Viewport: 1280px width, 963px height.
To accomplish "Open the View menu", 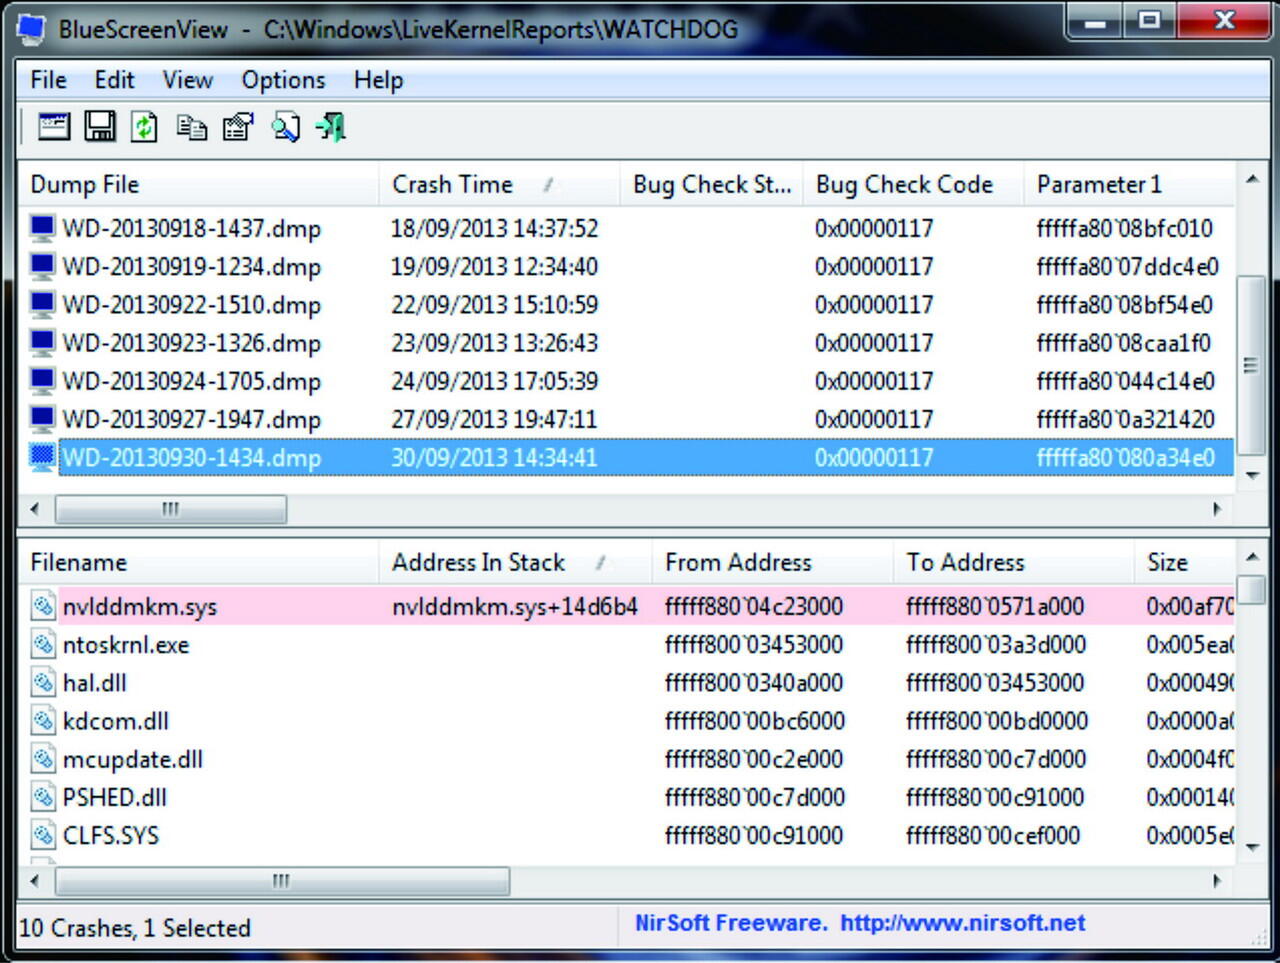I will (x=188, y=80).
